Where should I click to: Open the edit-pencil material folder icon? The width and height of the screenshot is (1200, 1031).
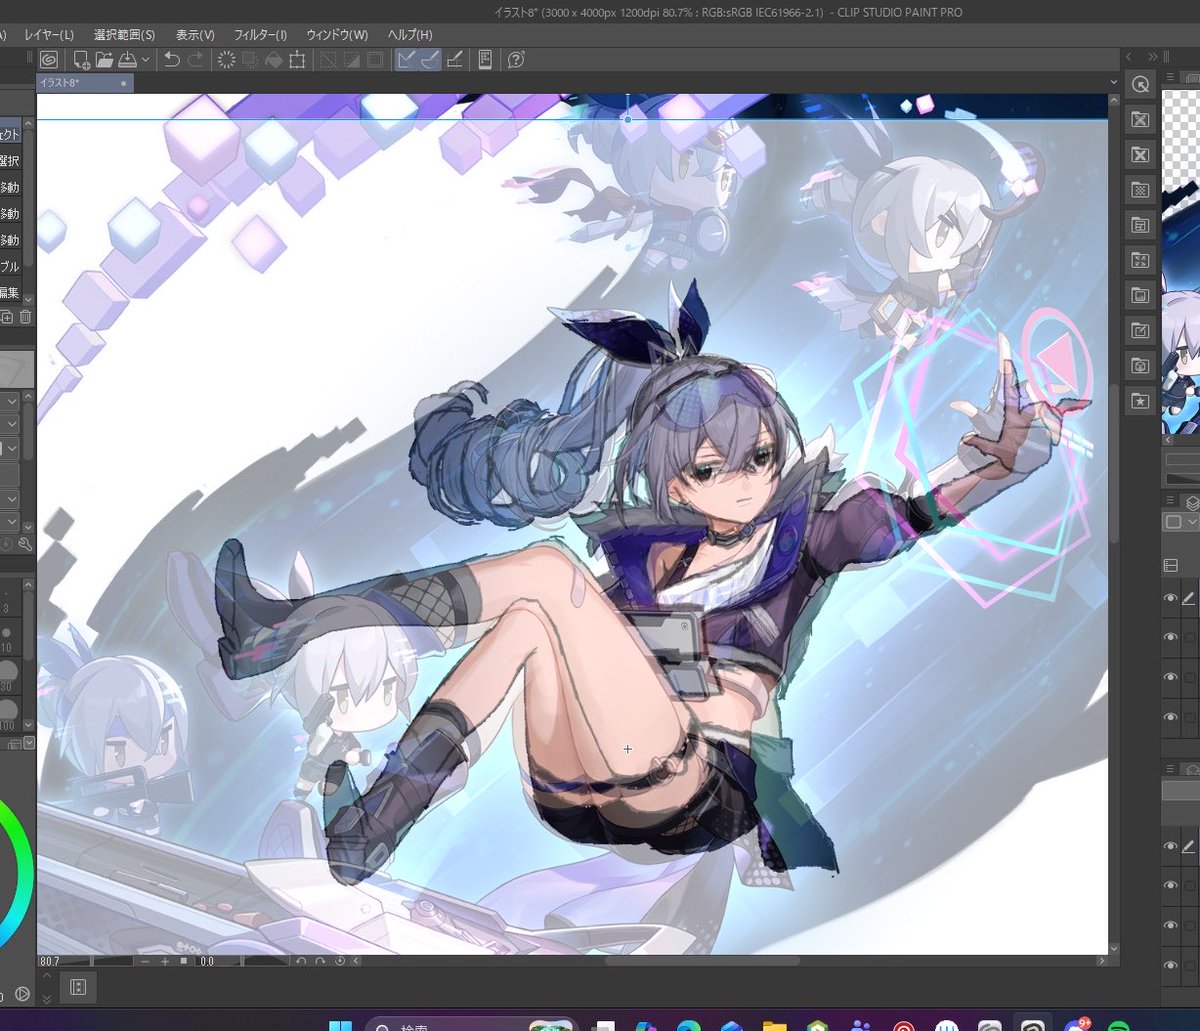point(1139,330)
